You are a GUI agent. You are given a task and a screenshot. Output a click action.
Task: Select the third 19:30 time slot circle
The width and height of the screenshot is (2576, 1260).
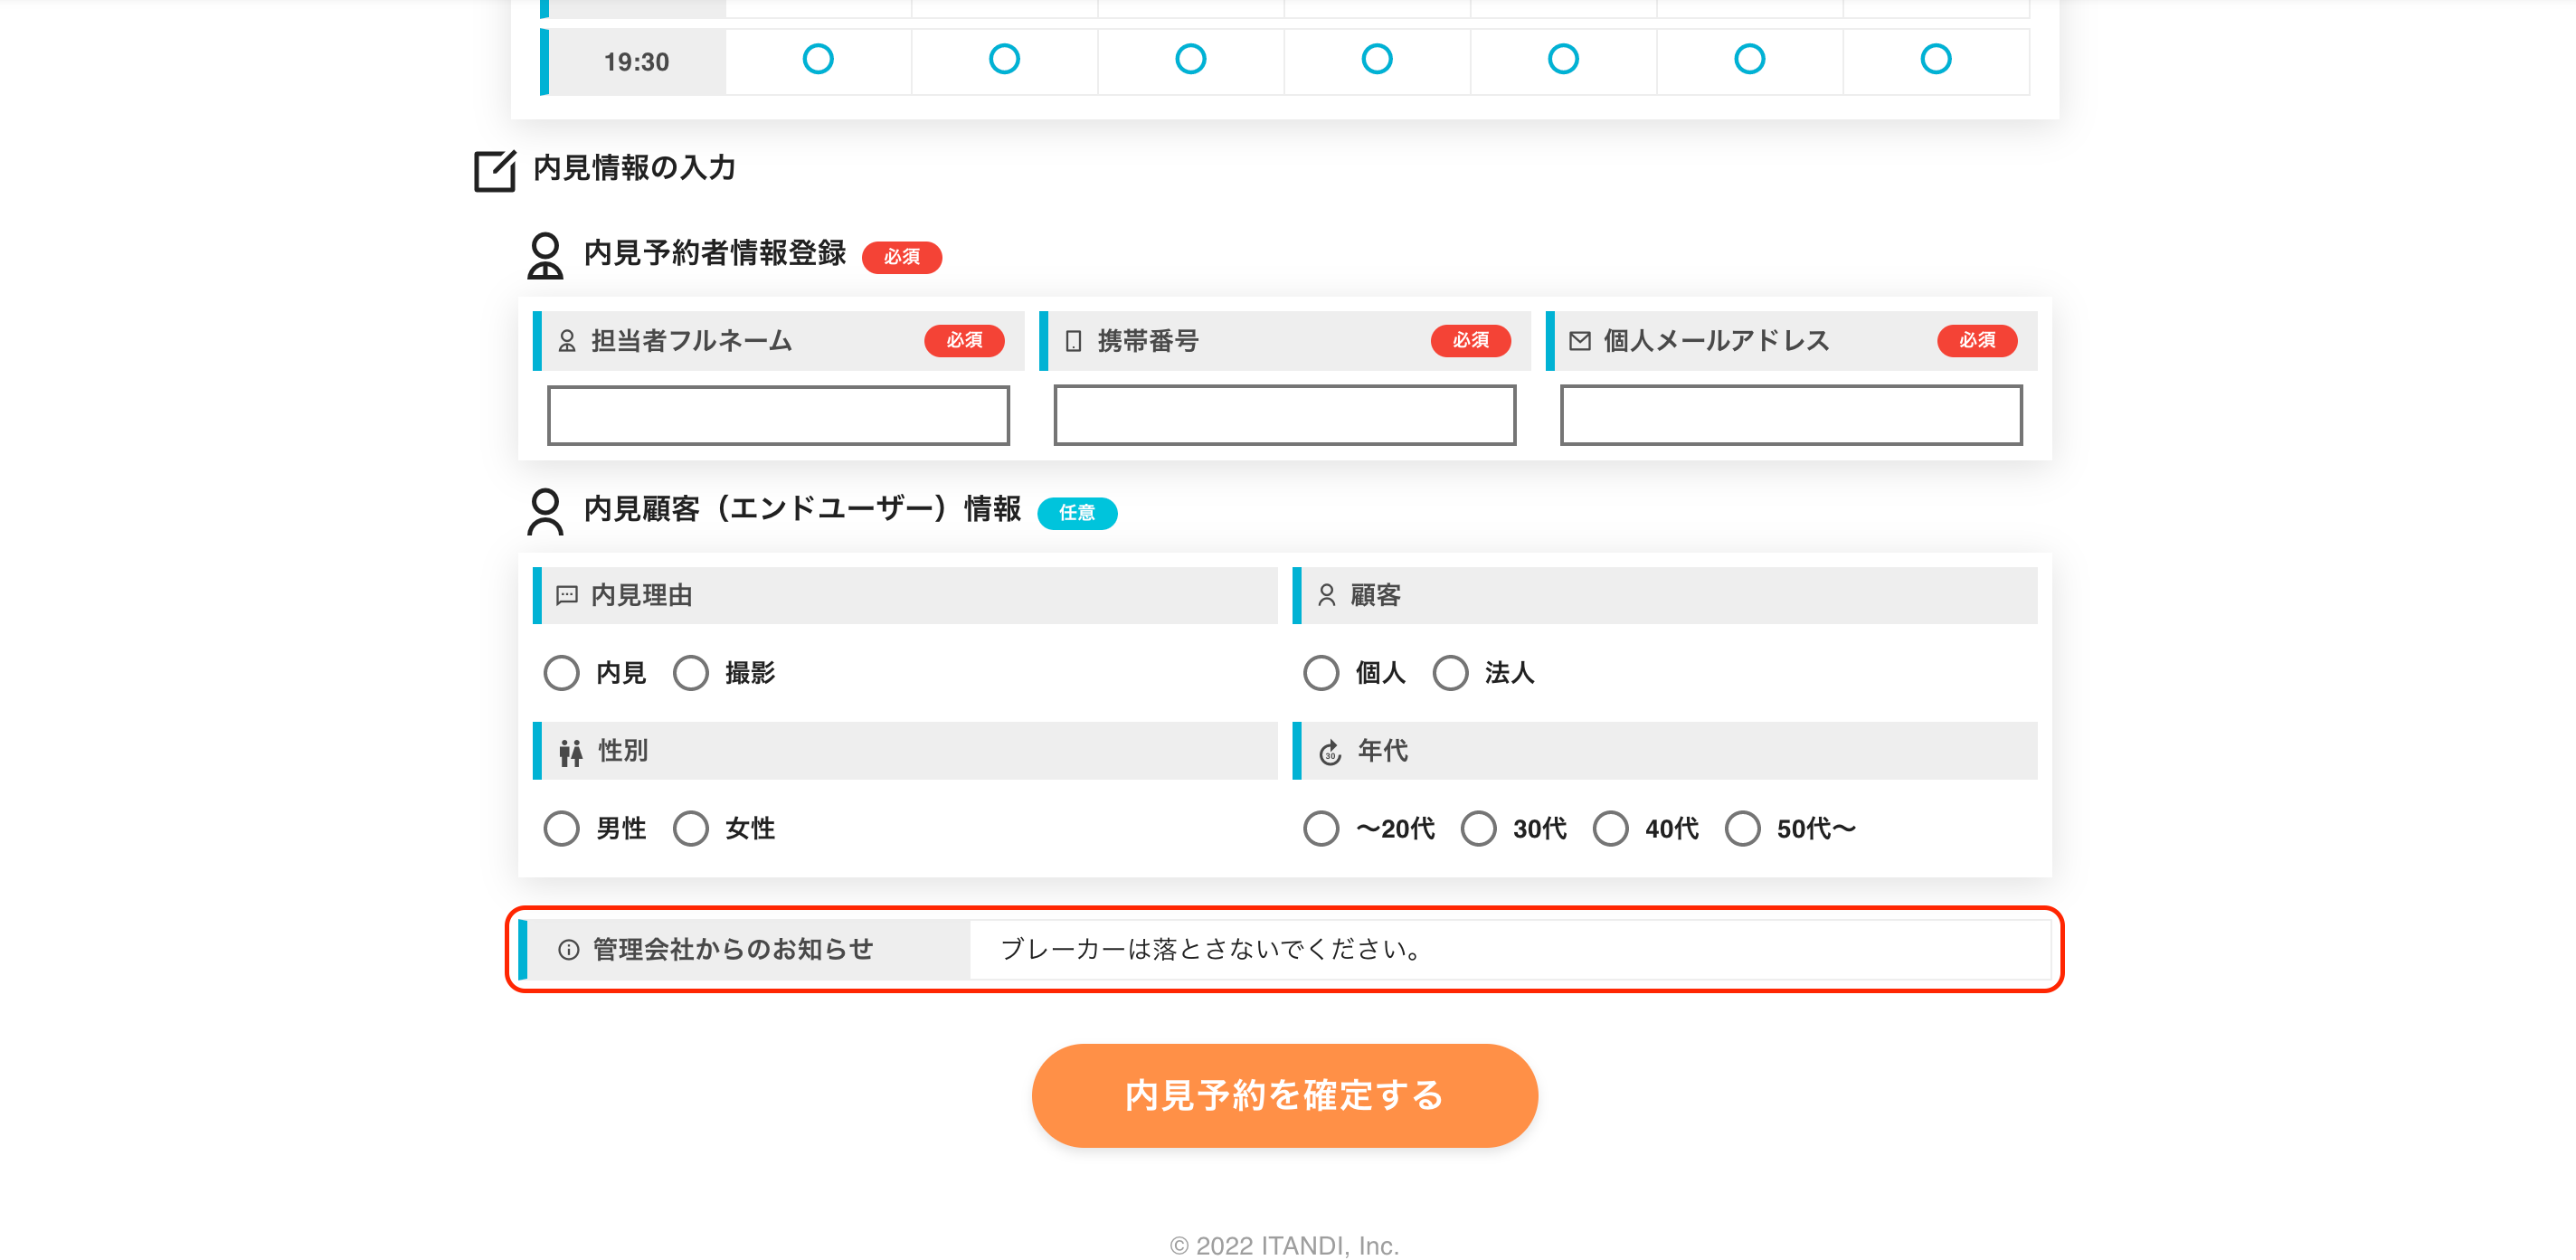[1190, 59]
